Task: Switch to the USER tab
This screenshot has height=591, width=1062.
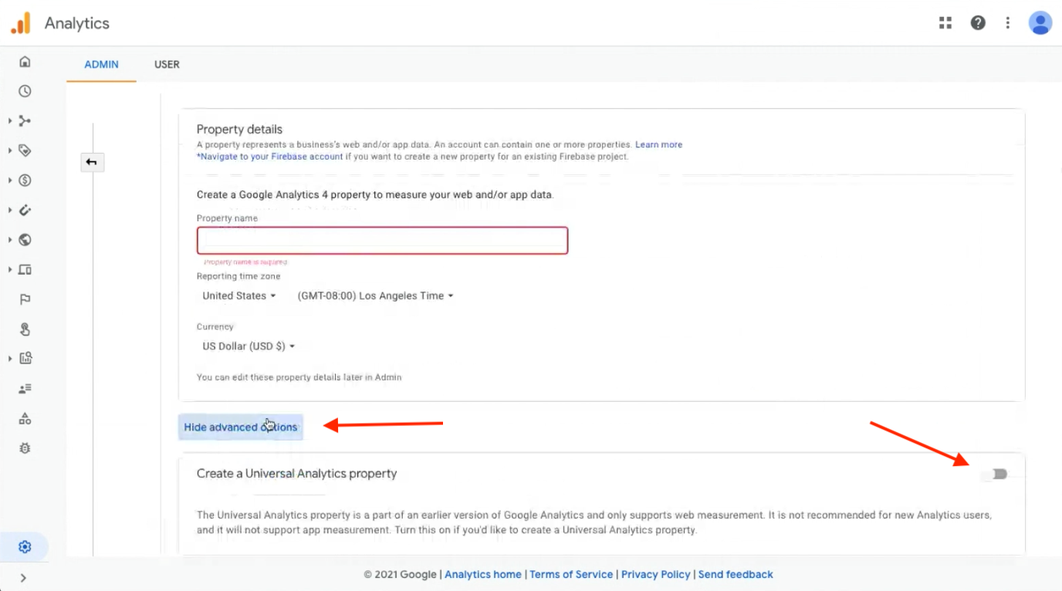Action: [x=167, y=64]
